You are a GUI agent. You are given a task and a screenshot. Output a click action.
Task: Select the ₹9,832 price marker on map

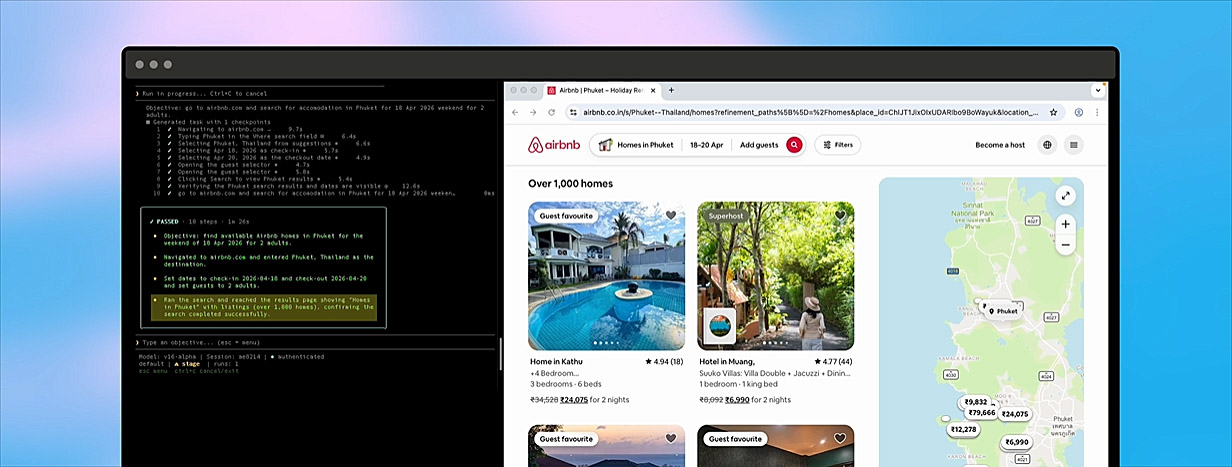pyautogui.click(x=976, y=402)
